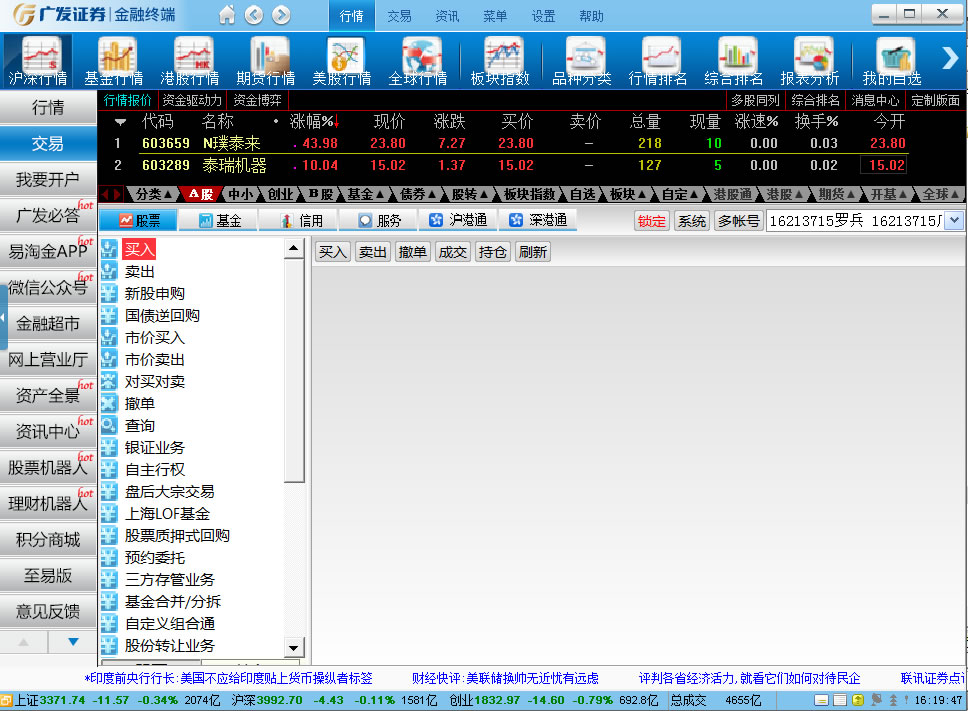Open the 交易 menu in top bar
968x711 pixels.
[399, 16]
